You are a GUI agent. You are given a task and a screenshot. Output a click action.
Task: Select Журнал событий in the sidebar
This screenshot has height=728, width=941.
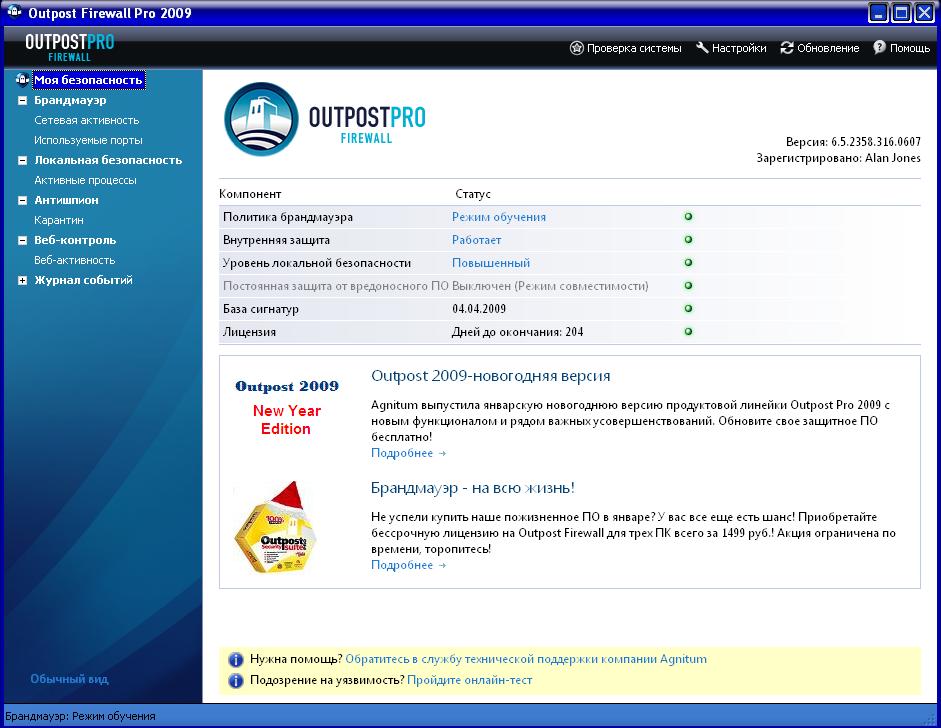point(83,280)
